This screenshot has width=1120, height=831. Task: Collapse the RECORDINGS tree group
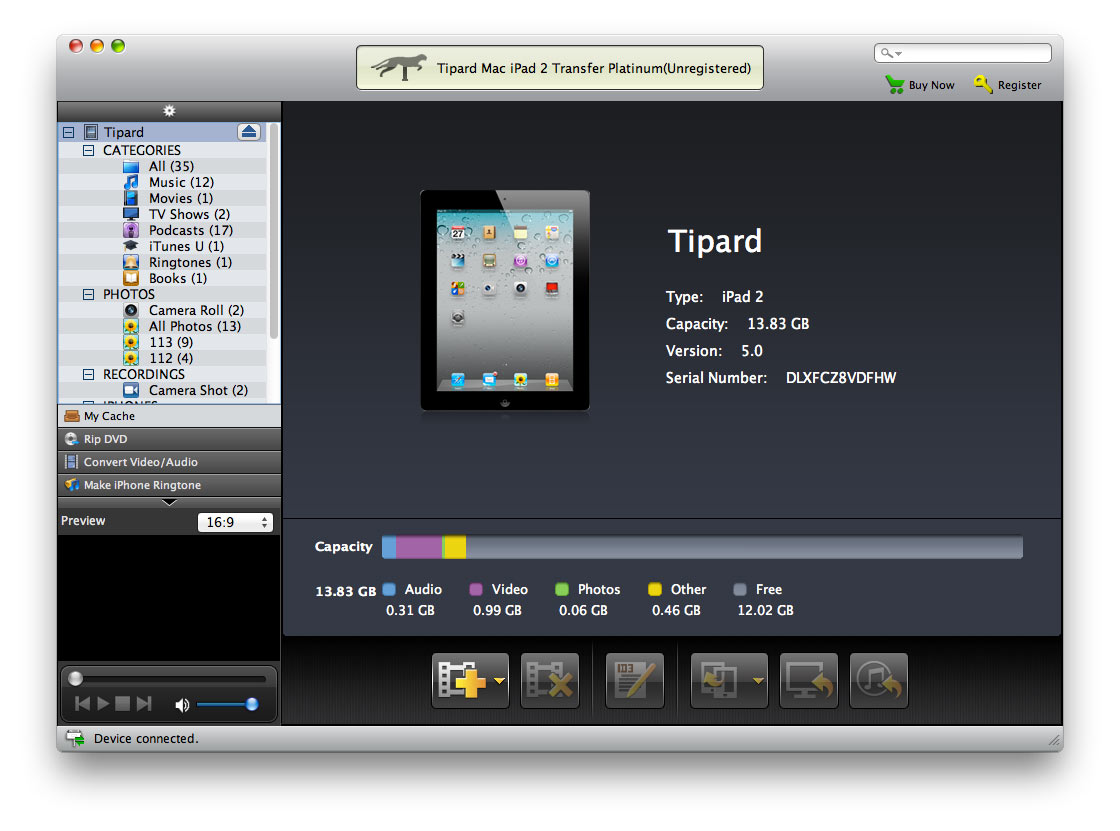(89, 374)
